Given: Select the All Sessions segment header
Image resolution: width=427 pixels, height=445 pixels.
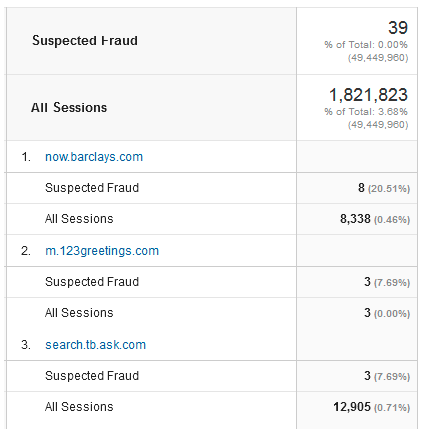Looking at the screenshot, I should (69, 108).
